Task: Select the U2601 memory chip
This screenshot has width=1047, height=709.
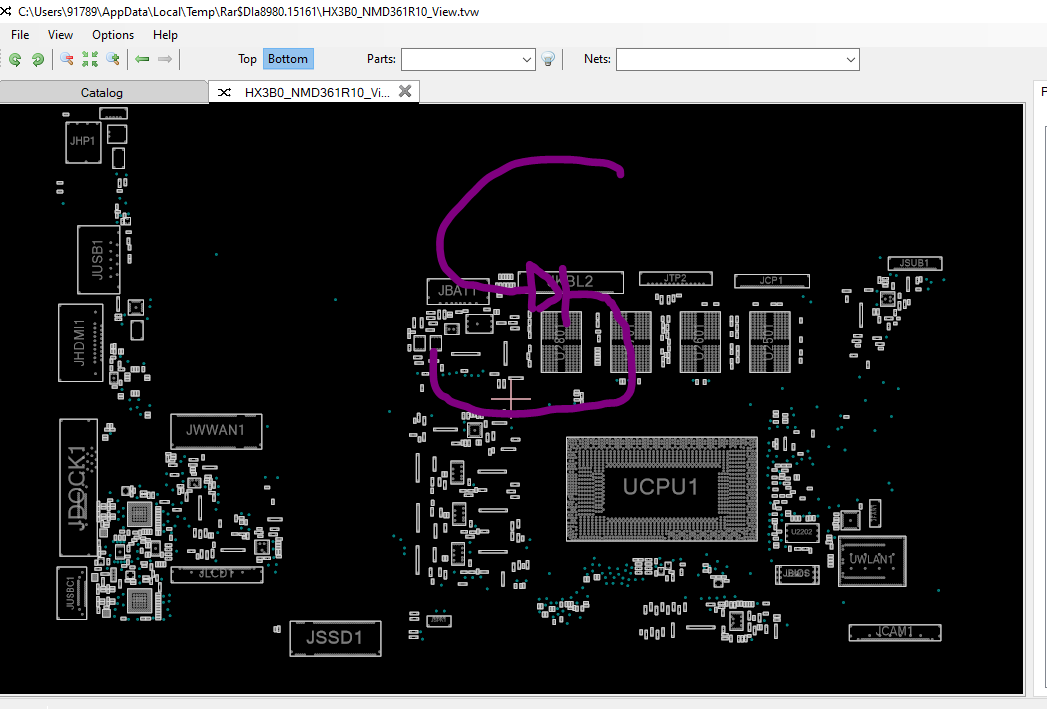Action: 700,342
